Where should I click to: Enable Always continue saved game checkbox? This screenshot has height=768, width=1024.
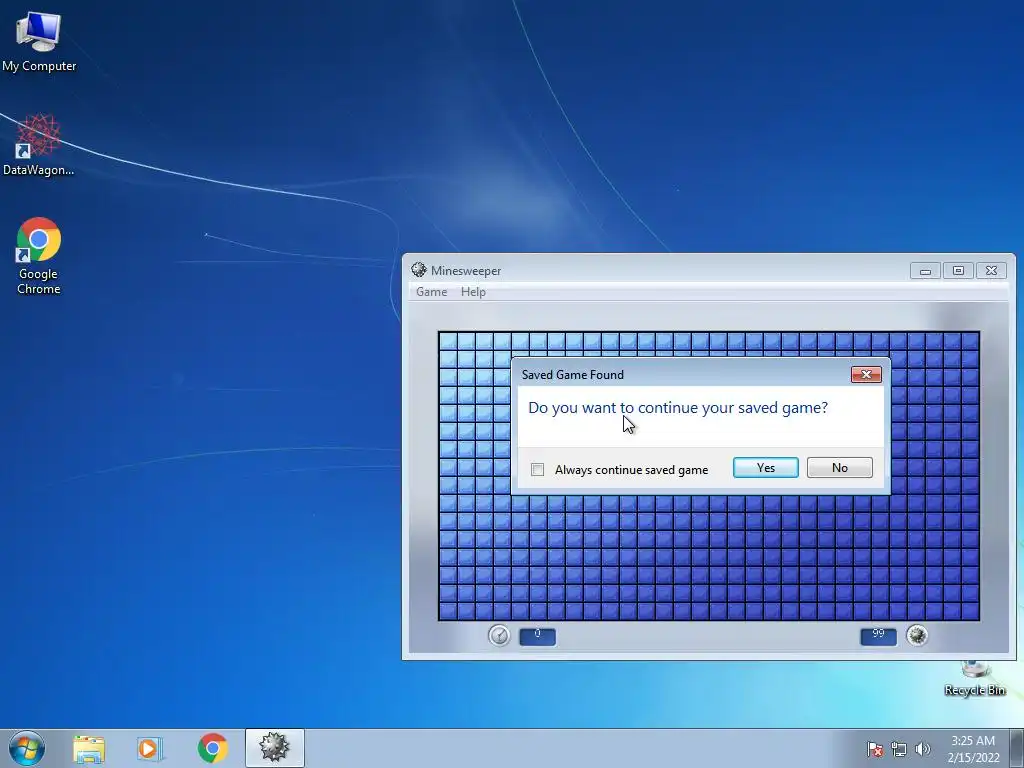pyautogui.click(x=537, y=470)
